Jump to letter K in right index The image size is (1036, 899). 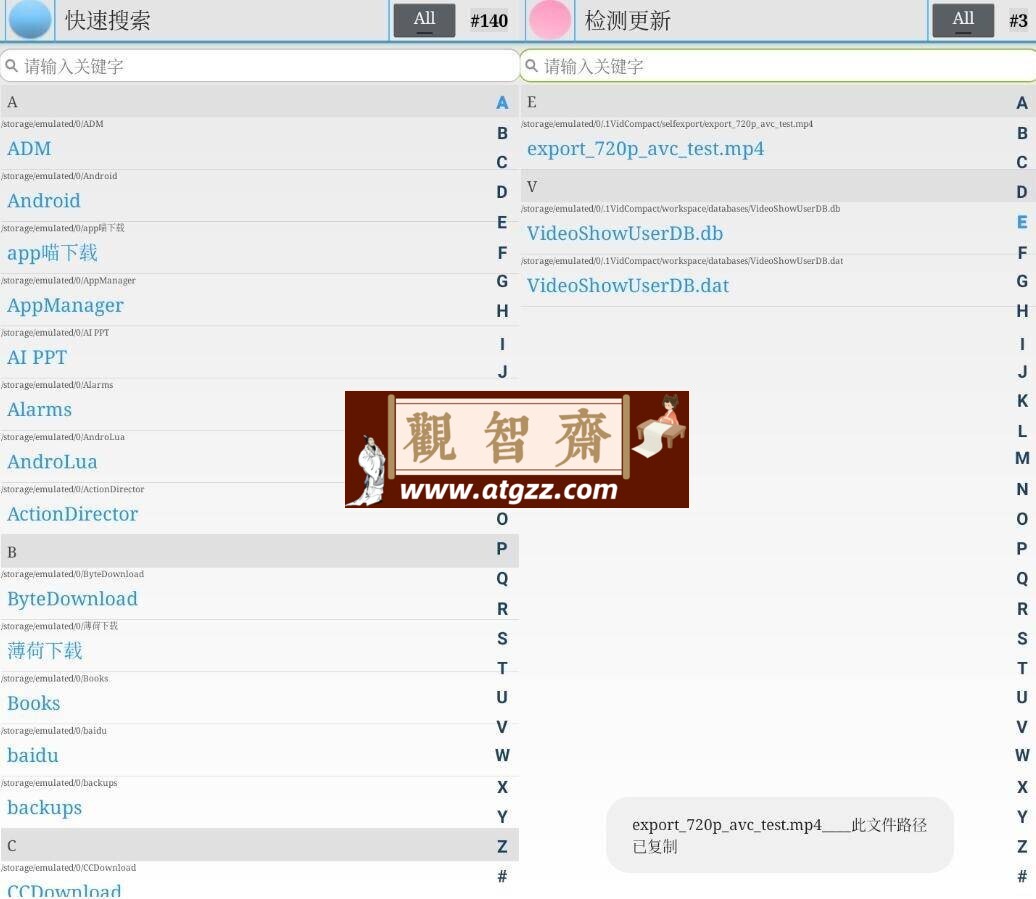1022,401
